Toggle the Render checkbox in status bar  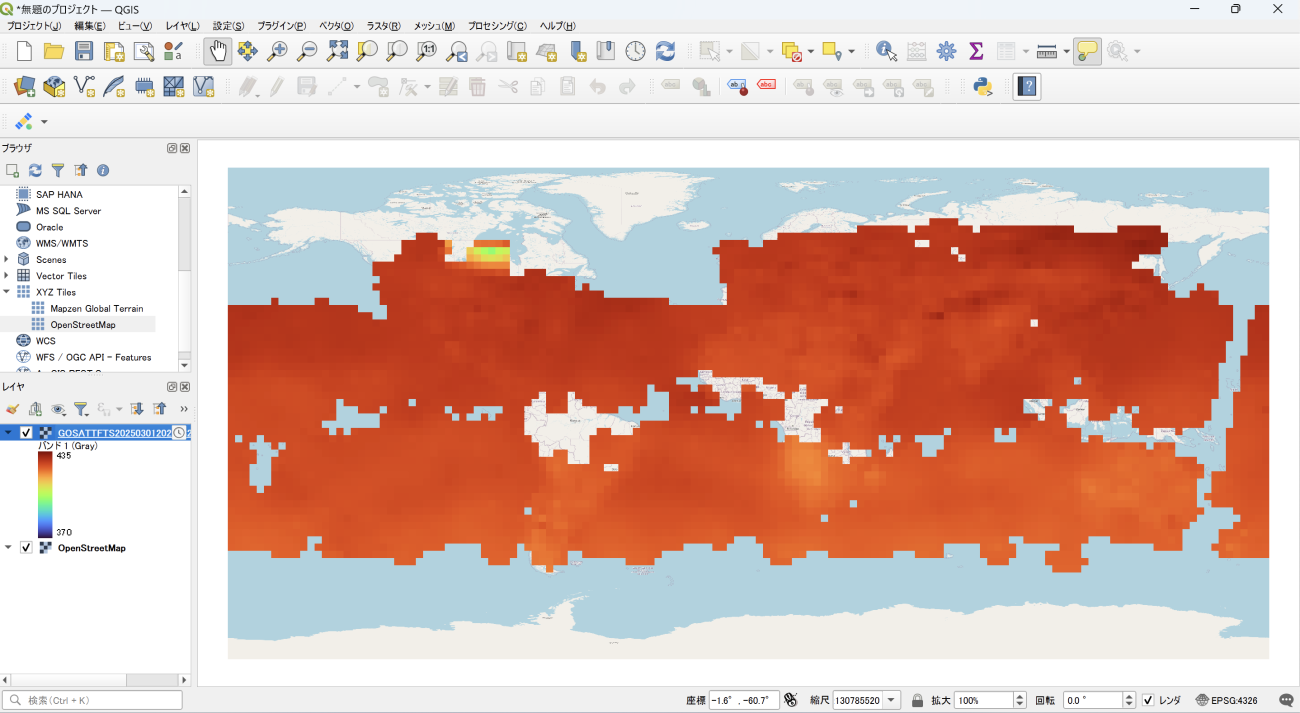pos(1148,700)
